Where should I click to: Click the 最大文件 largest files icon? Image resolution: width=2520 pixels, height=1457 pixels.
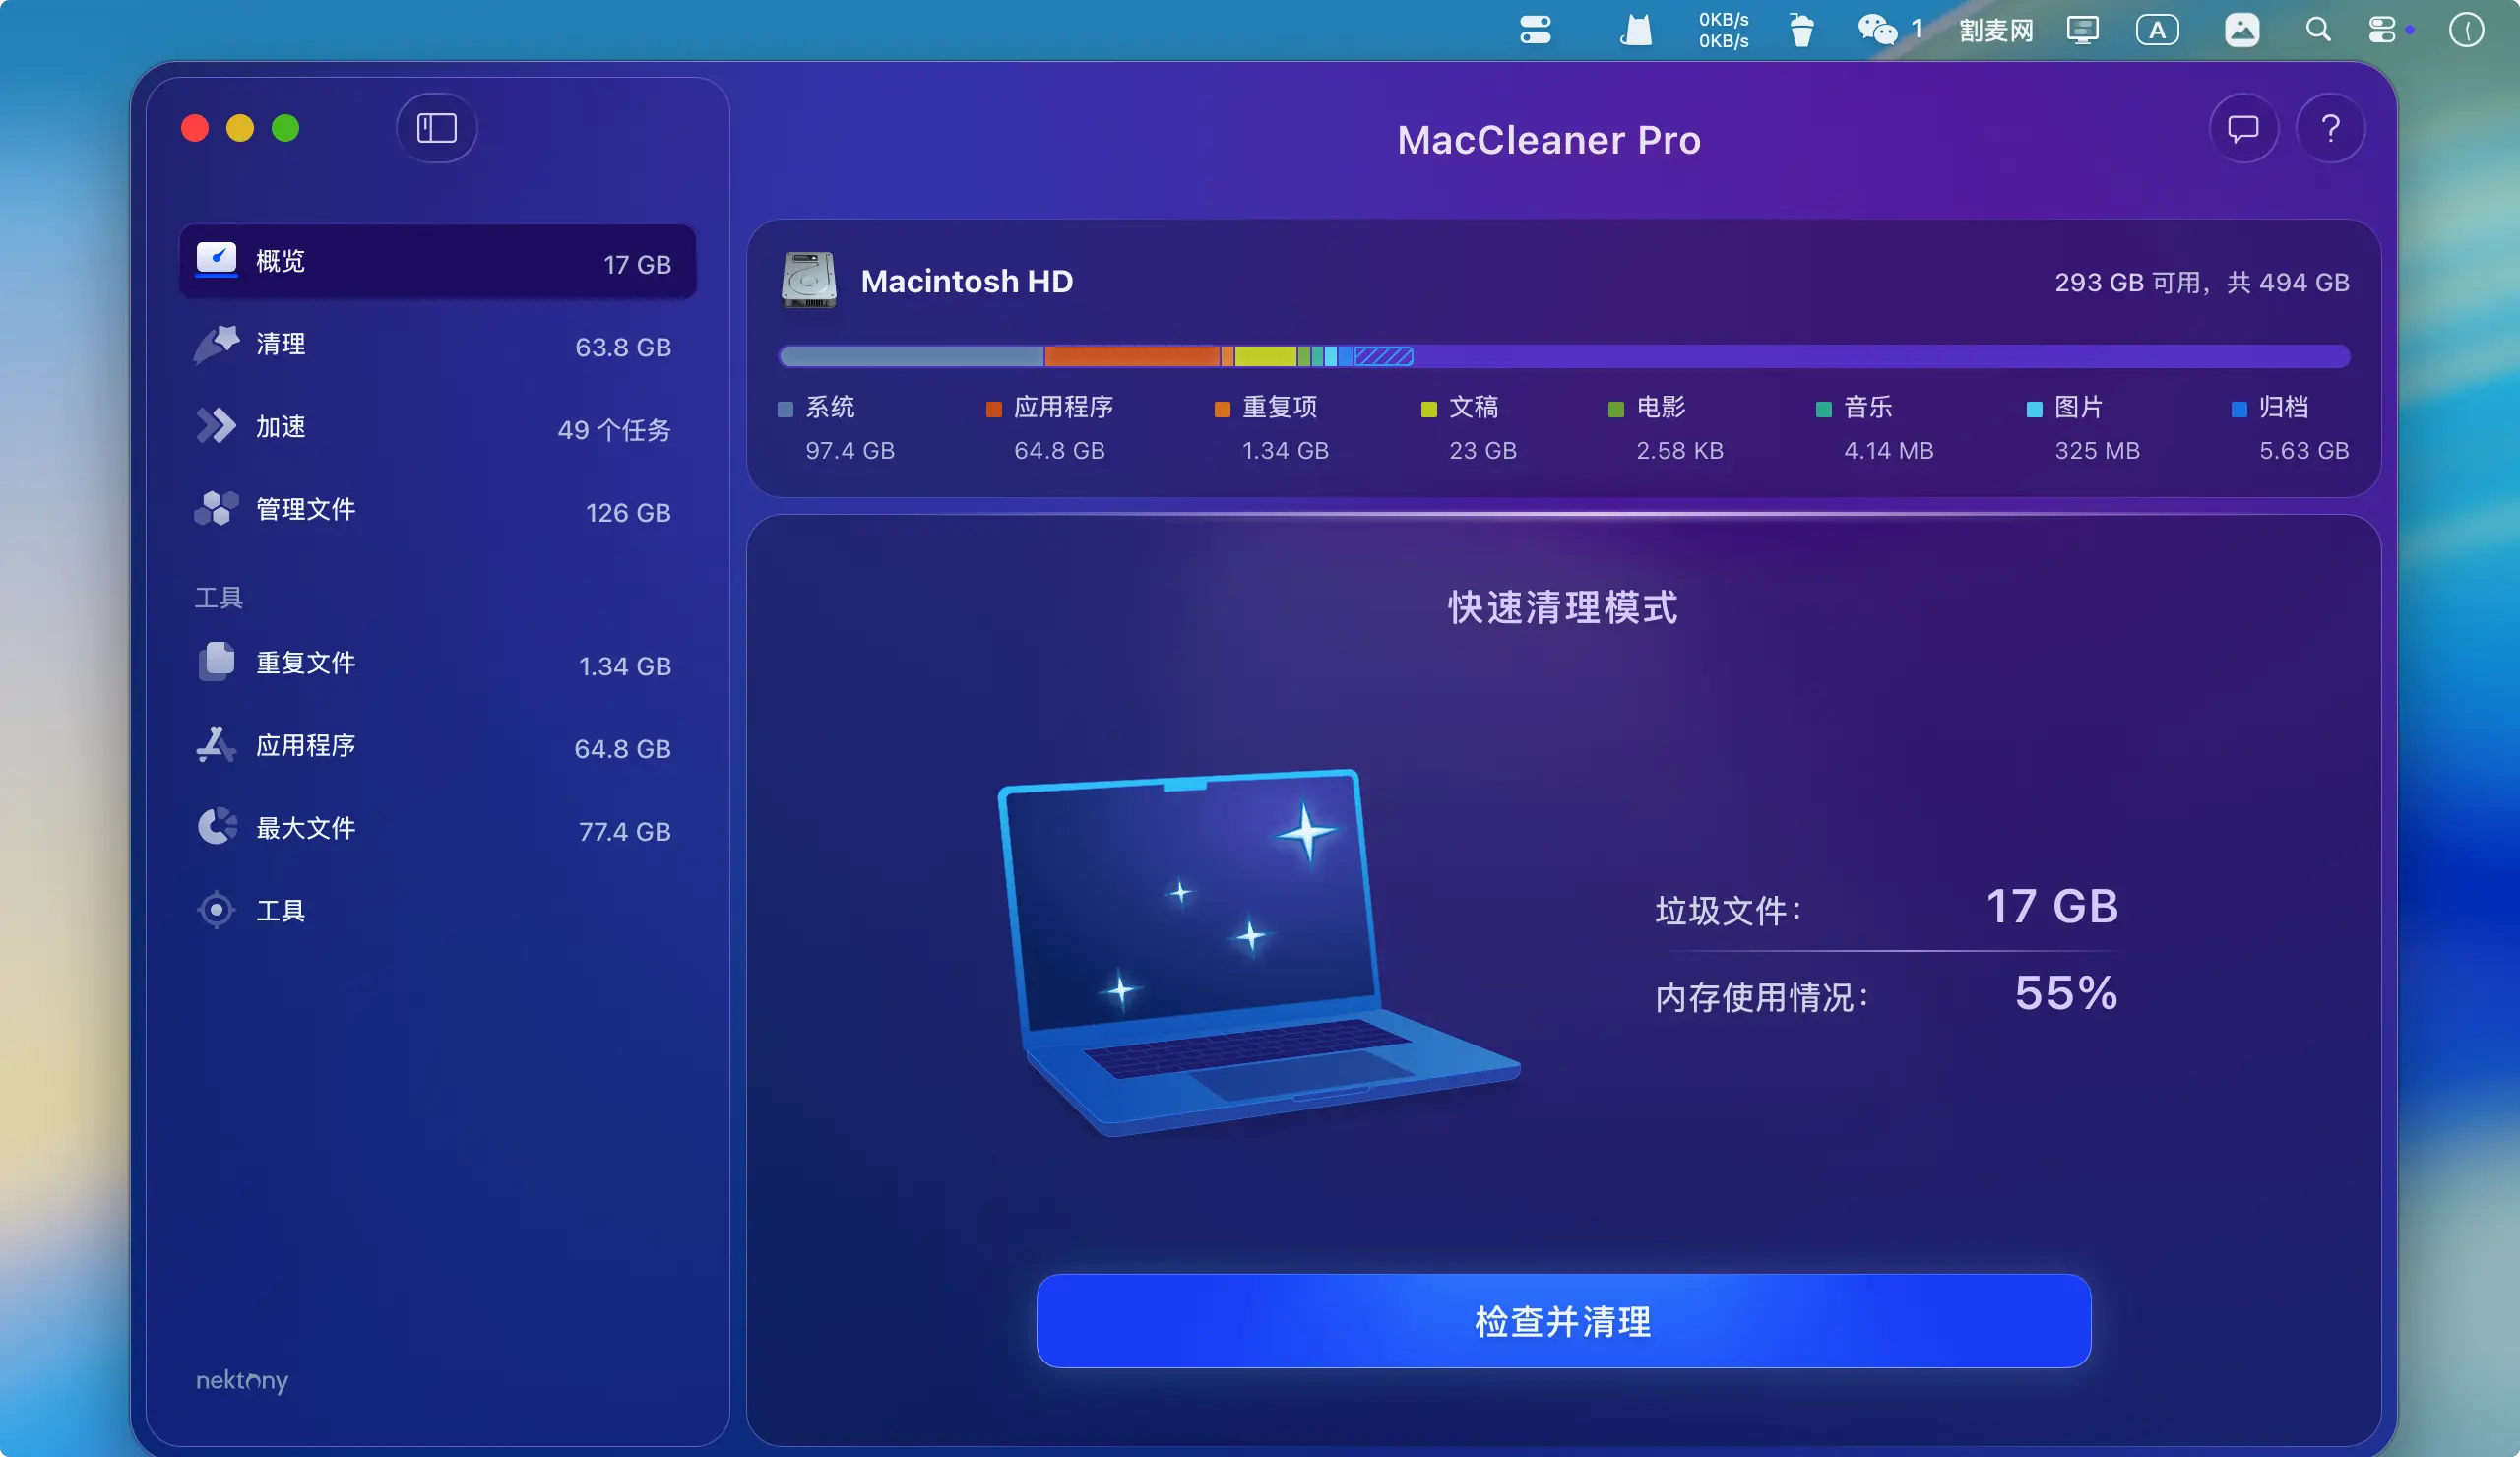[x=216, y=828]
